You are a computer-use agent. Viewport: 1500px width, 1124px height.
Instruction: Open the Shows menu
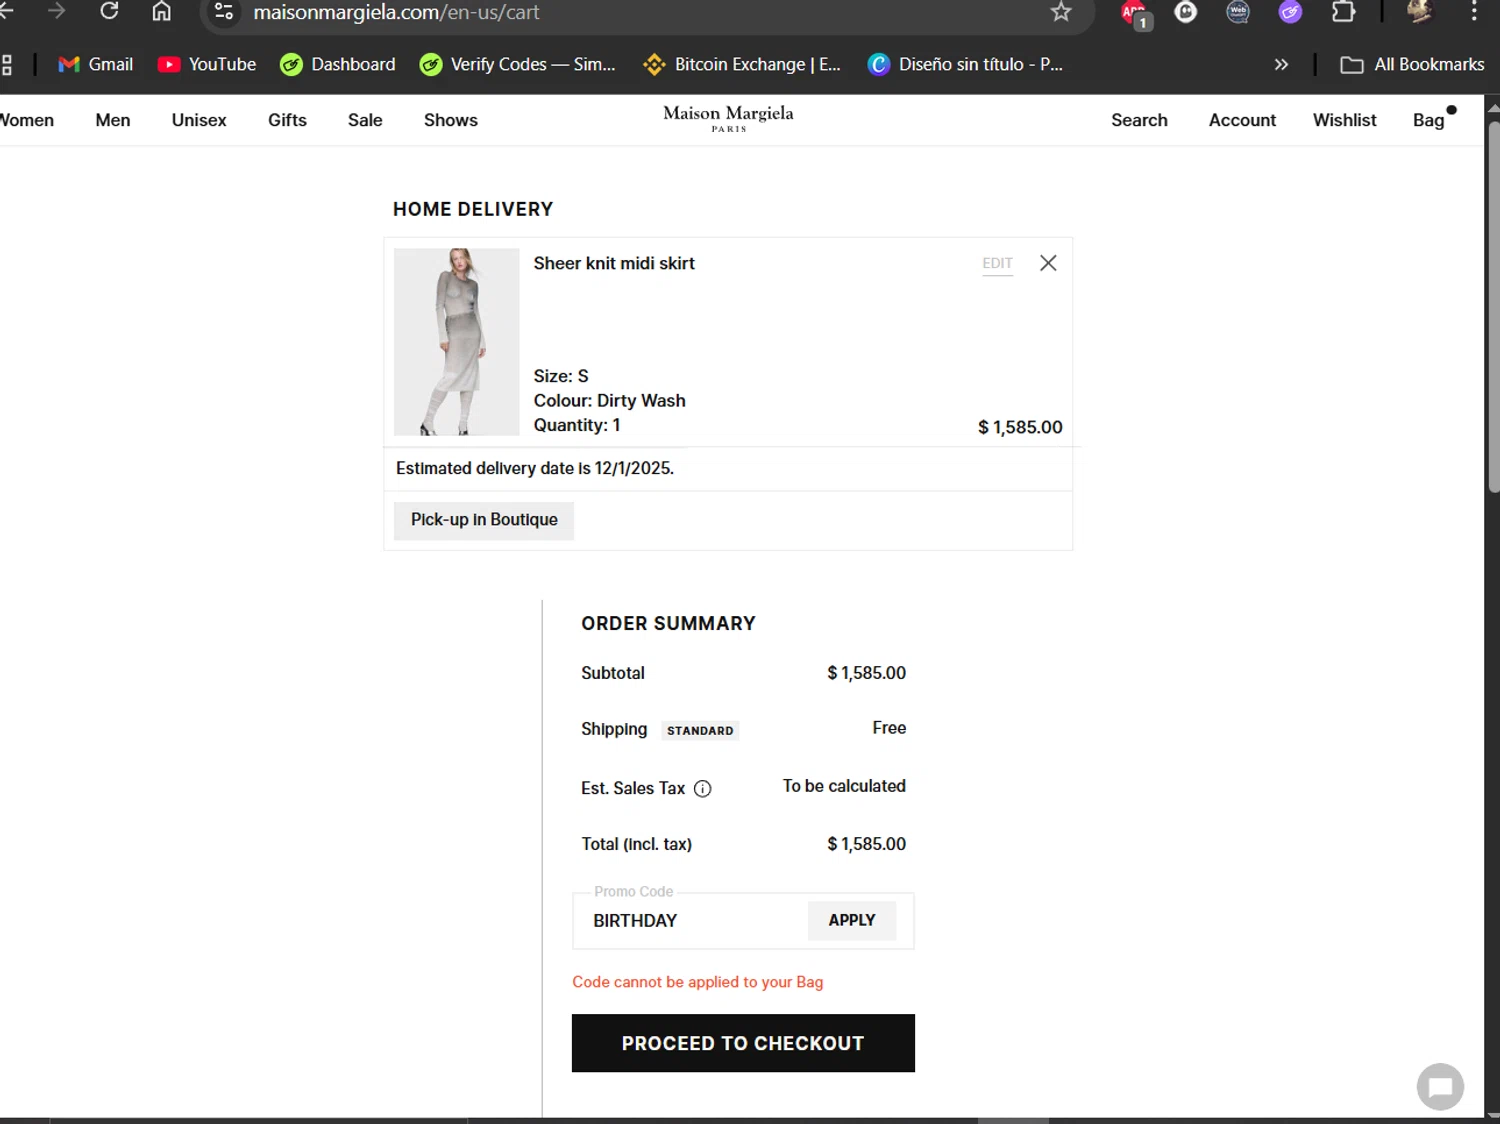(451, 120)
